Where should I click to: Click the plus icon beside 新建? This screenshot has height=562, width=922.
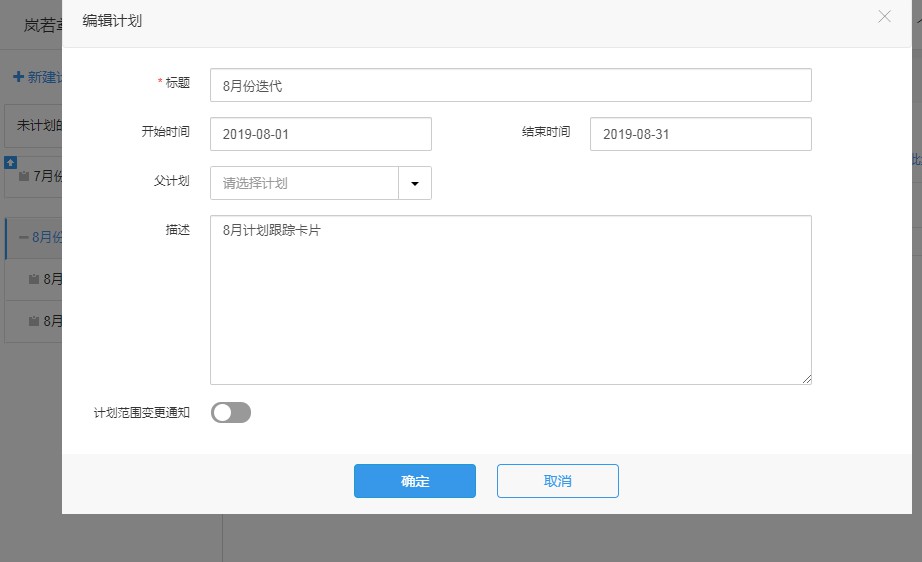18,77
